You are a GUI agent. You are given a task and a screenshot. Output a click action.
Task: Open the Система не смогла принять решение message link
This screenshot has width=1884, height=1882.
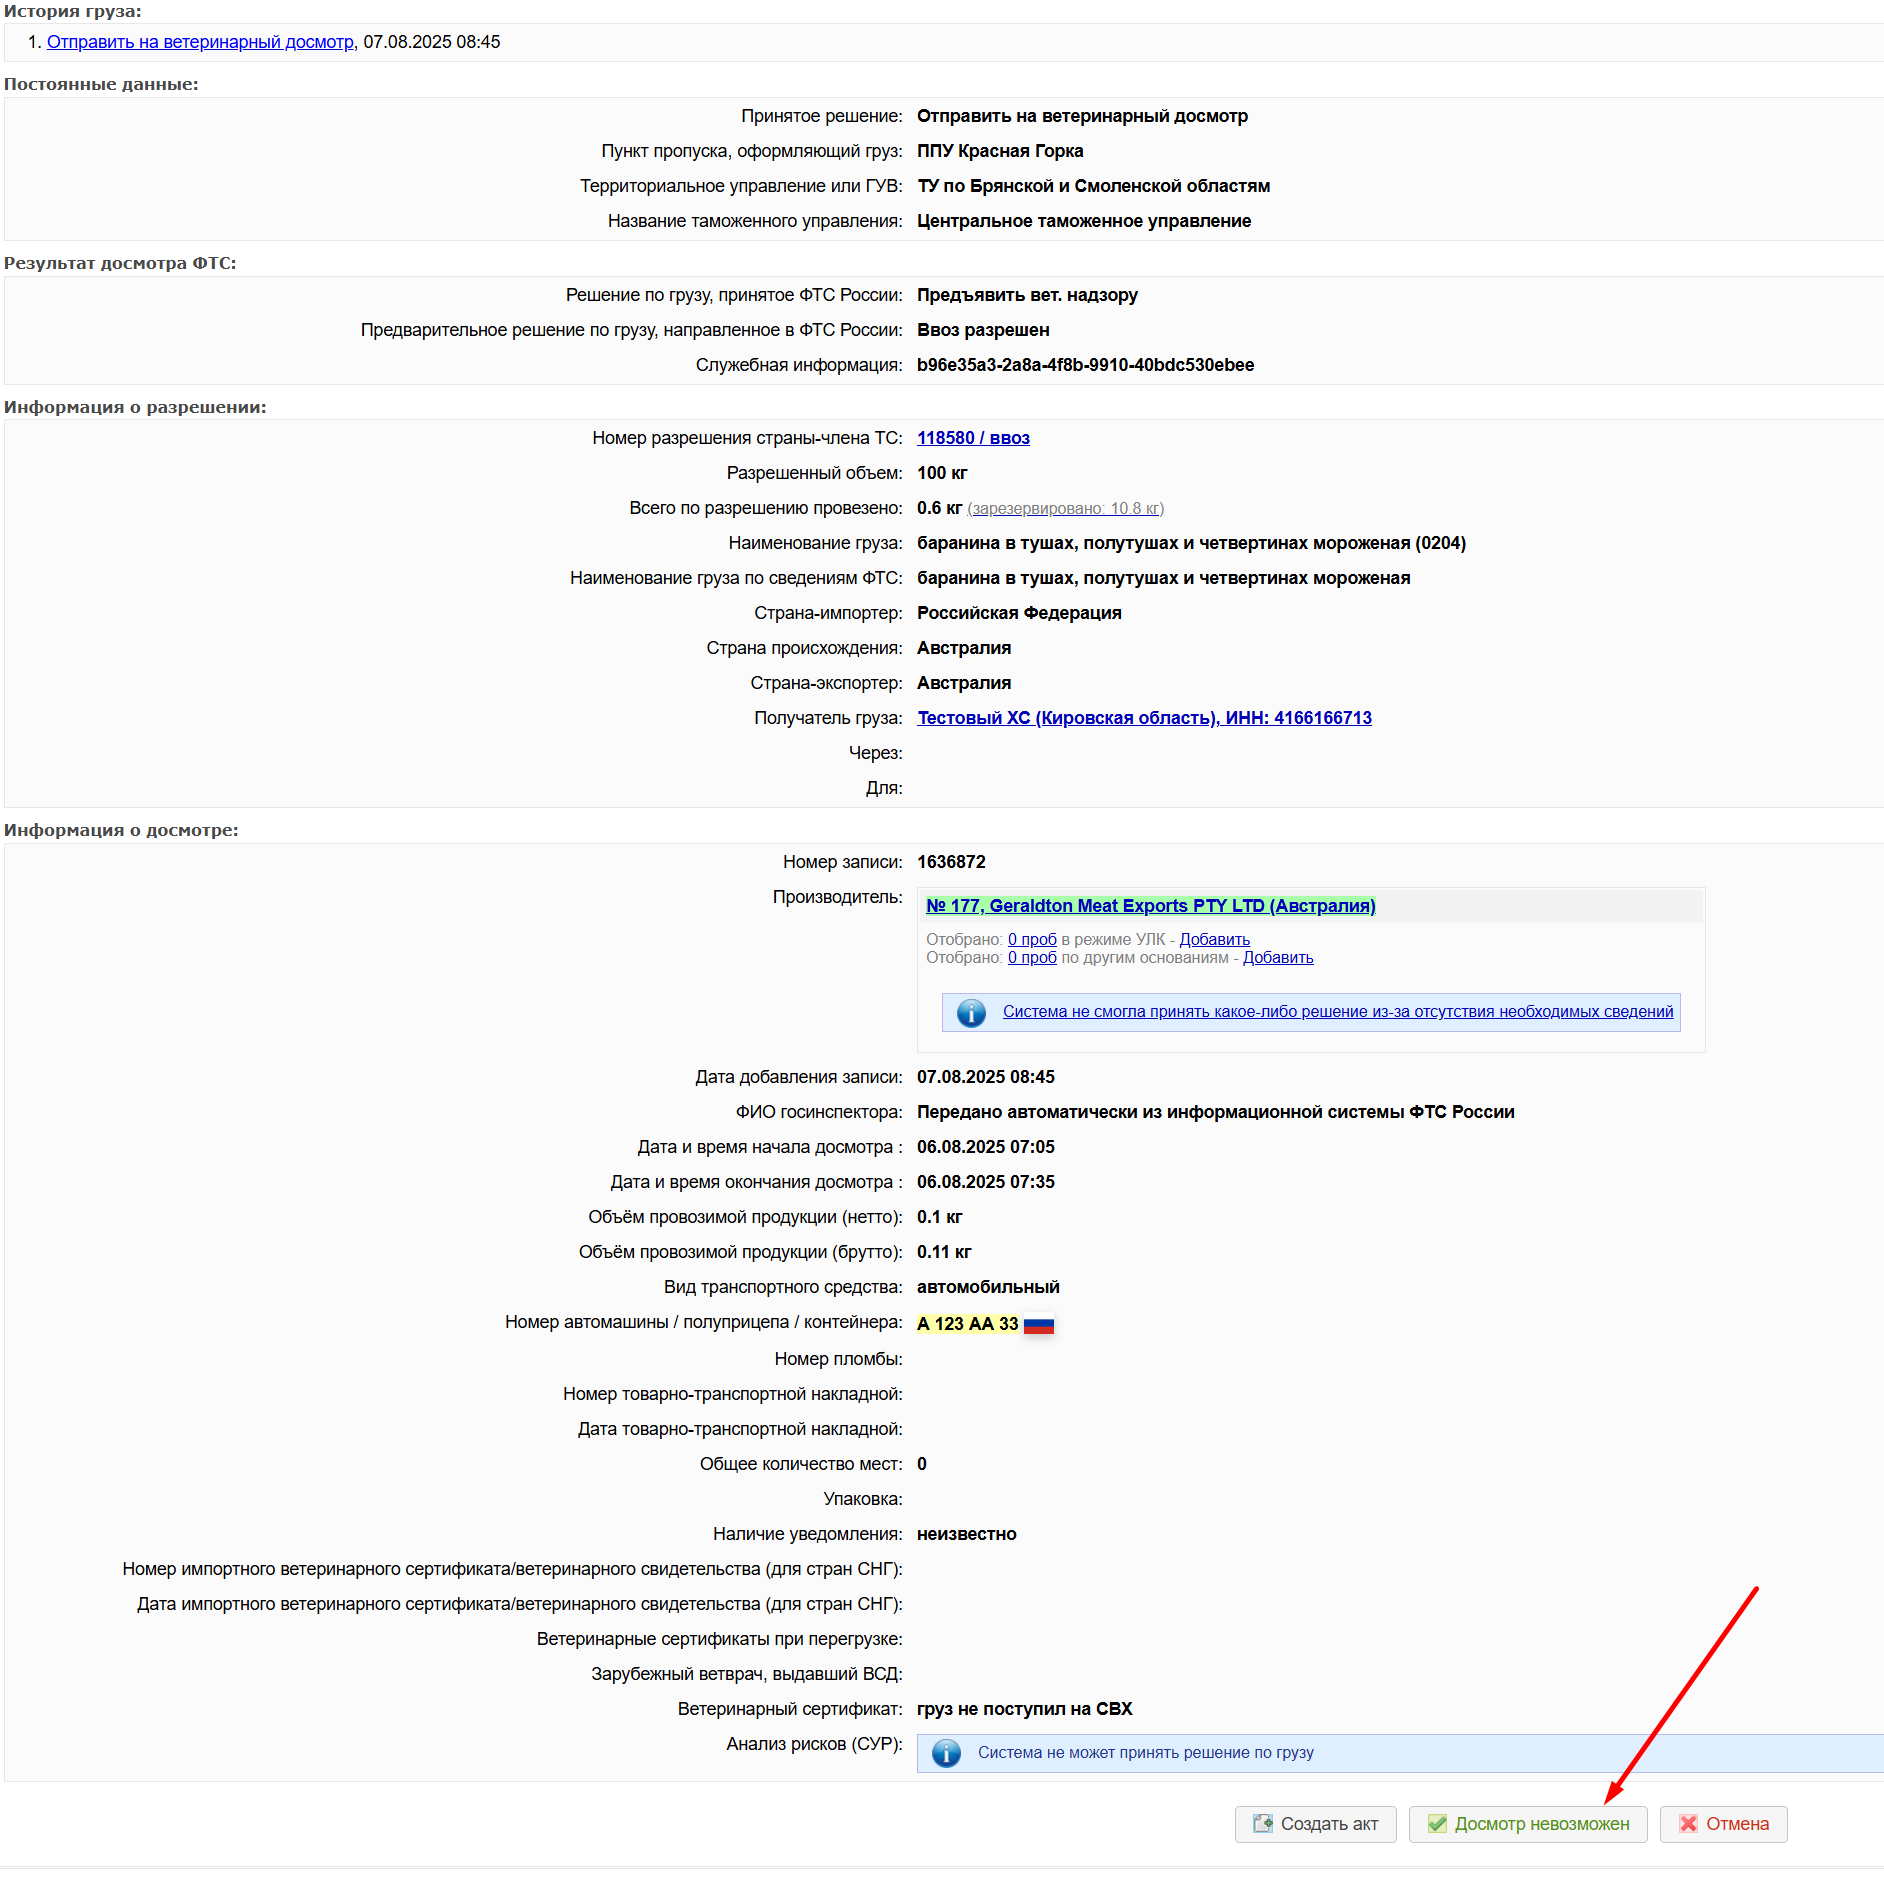coord(1337,1012)
